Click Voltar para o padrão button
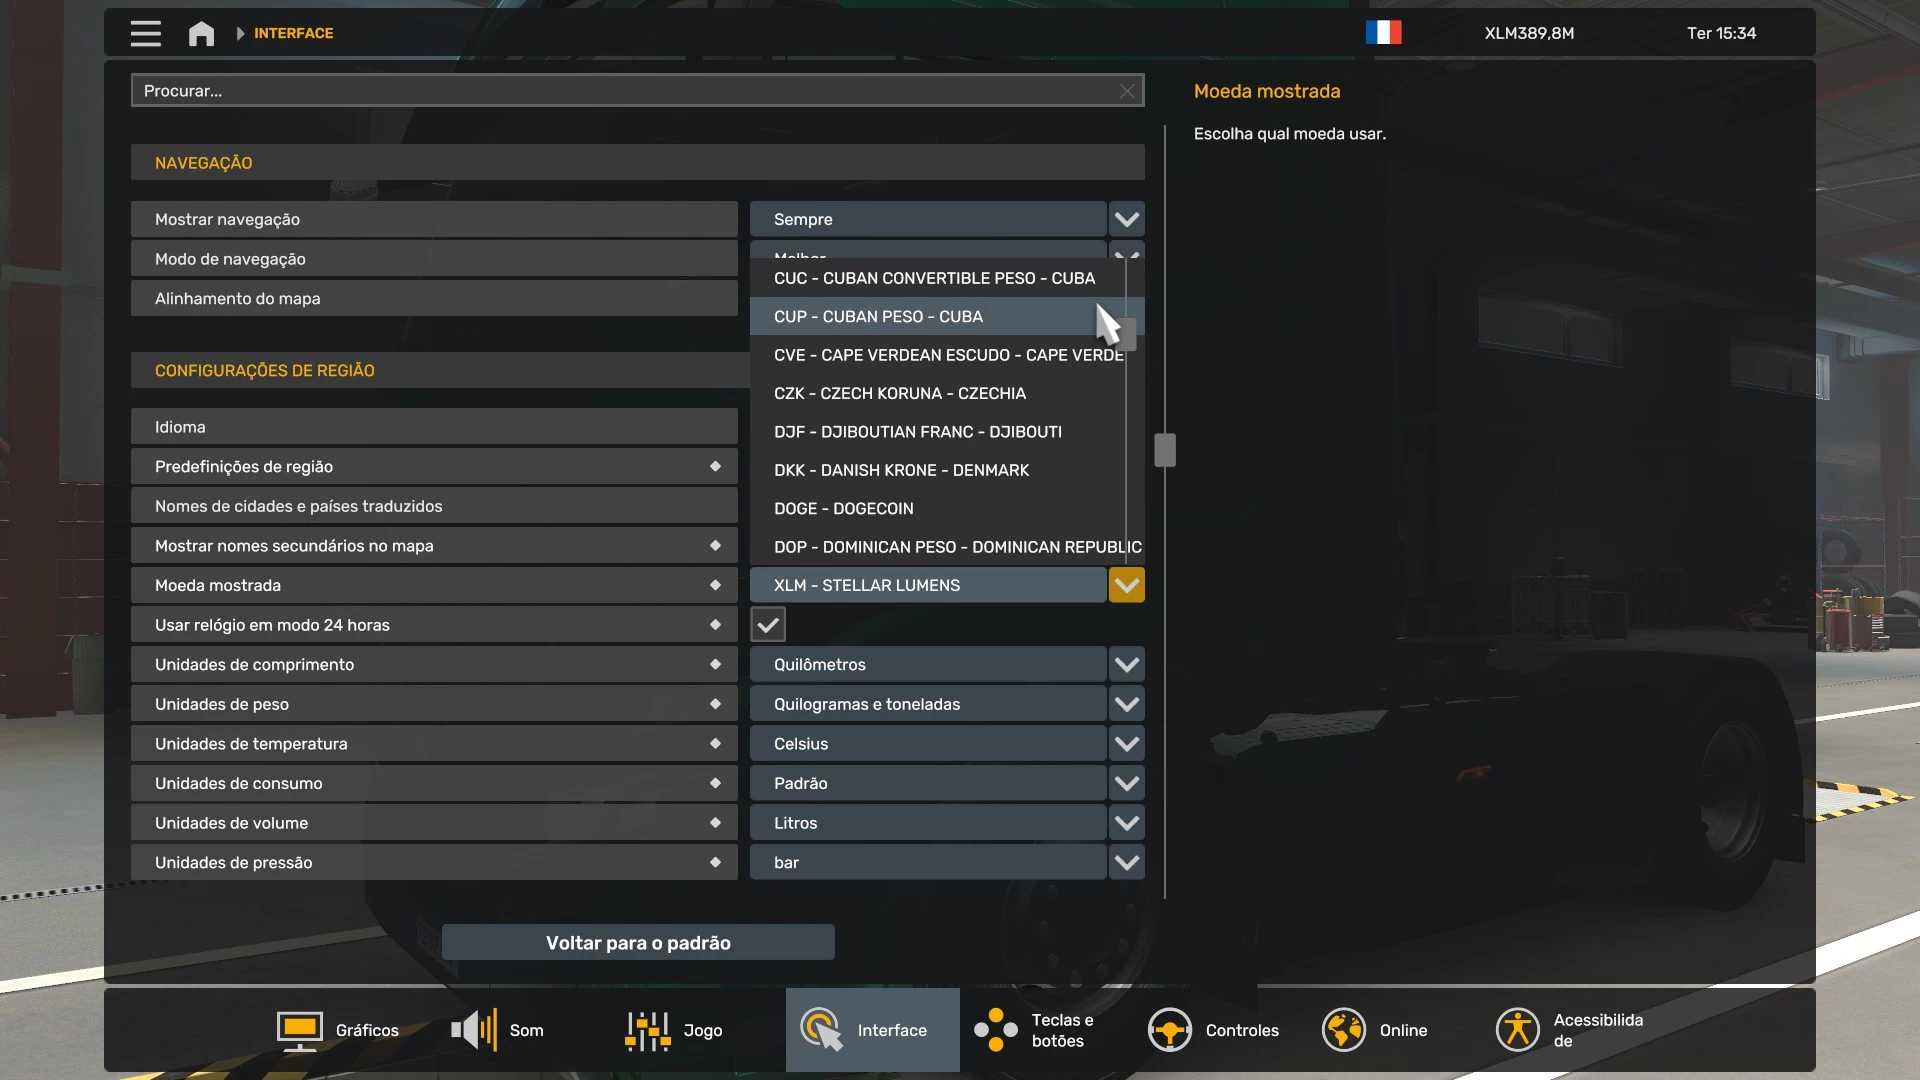1920x1080 pixels. pos(638,943)
